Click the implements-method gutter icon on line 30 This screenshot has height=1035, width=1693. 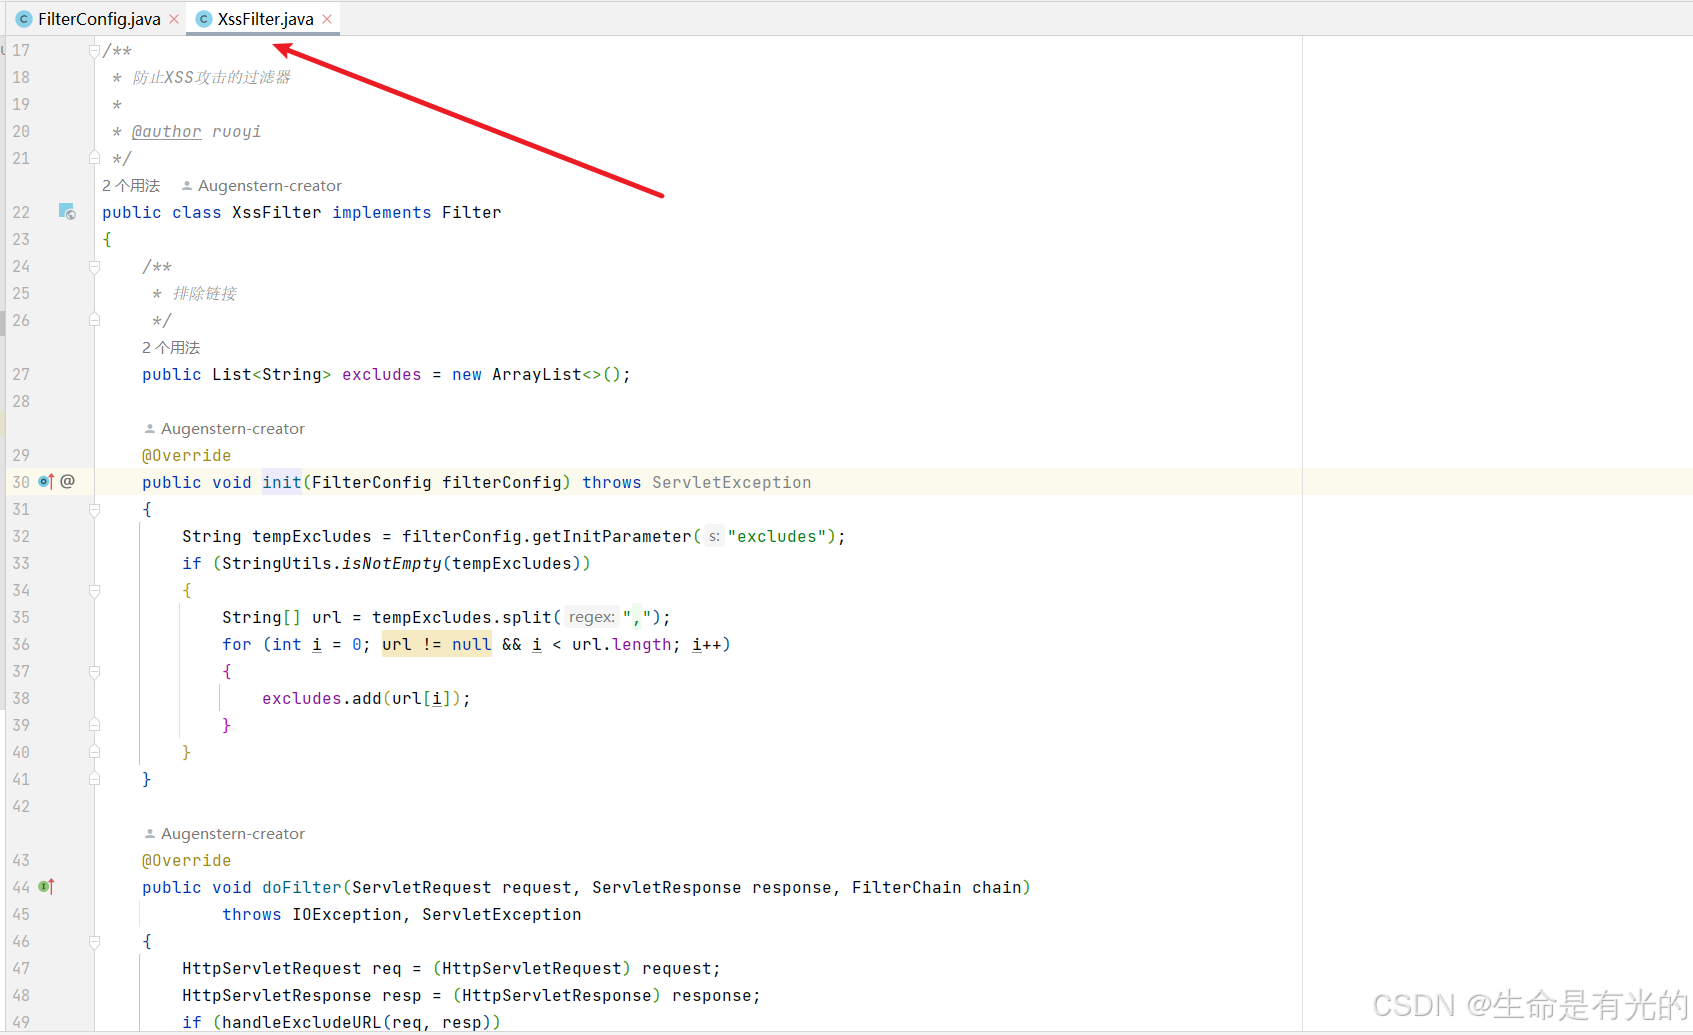point(46,481)
